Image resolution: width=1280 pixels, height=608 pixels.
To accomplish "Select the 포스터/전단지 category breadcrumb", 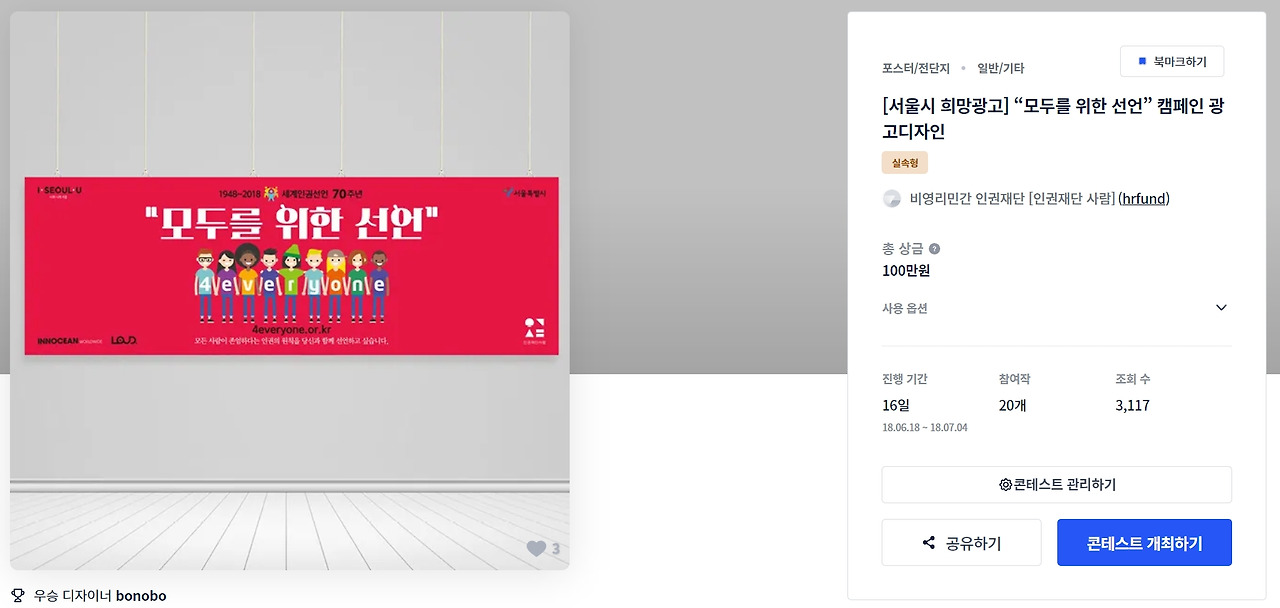I will (914, 68).
